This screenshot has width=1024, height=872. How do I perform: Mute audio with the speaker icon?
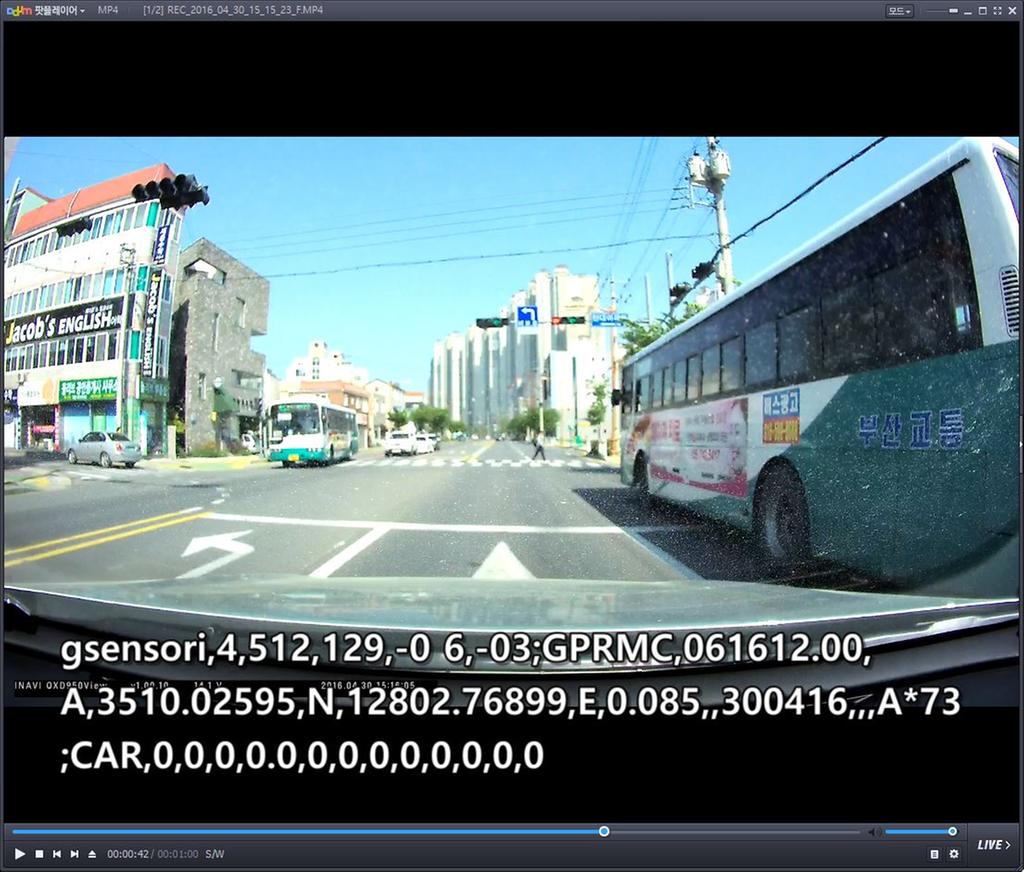(874, 832)
